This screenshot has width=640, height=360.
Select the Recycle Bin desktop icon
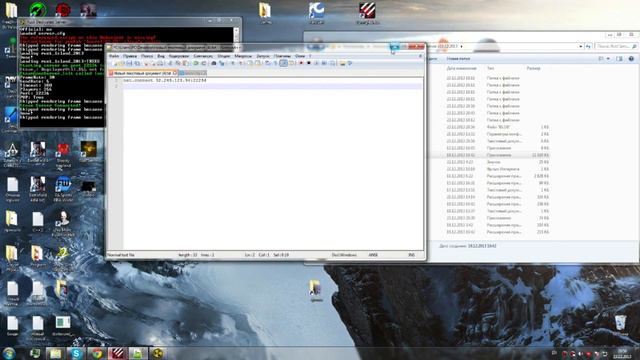pos(620,325)
